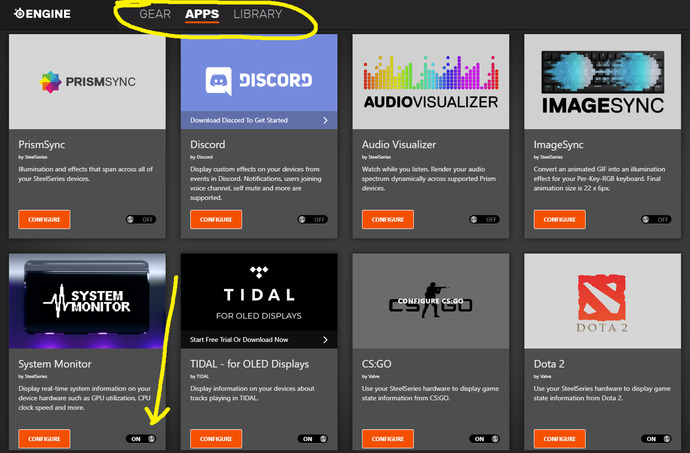The height and width of the screenshot is (453, 690).
Task: Expand the Download Discord To Get Started arrow
Action: tap(325, 120)
